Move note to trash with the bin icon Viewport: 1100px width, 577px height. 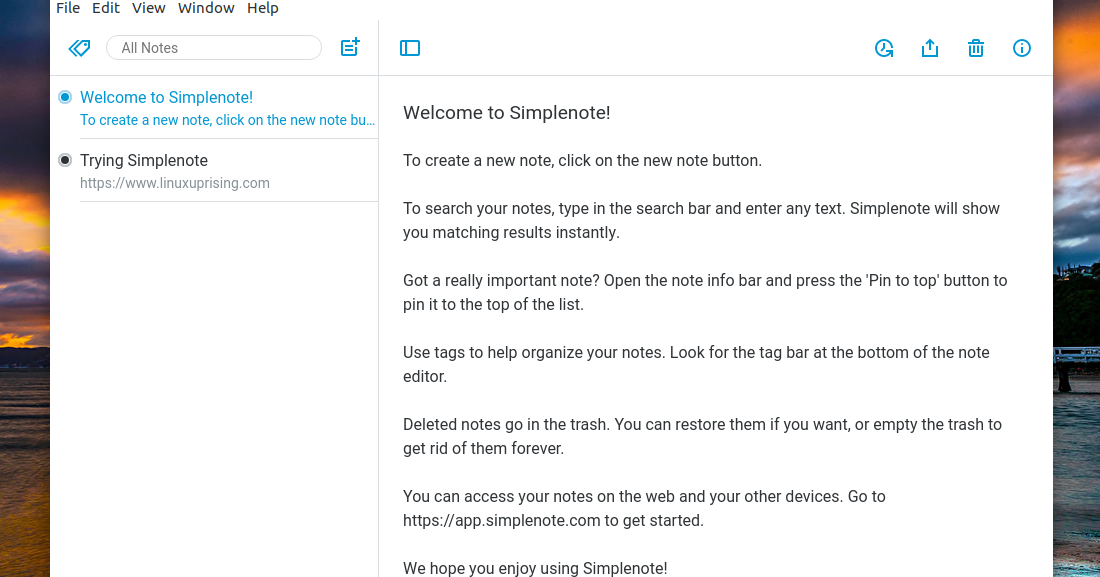976,48
